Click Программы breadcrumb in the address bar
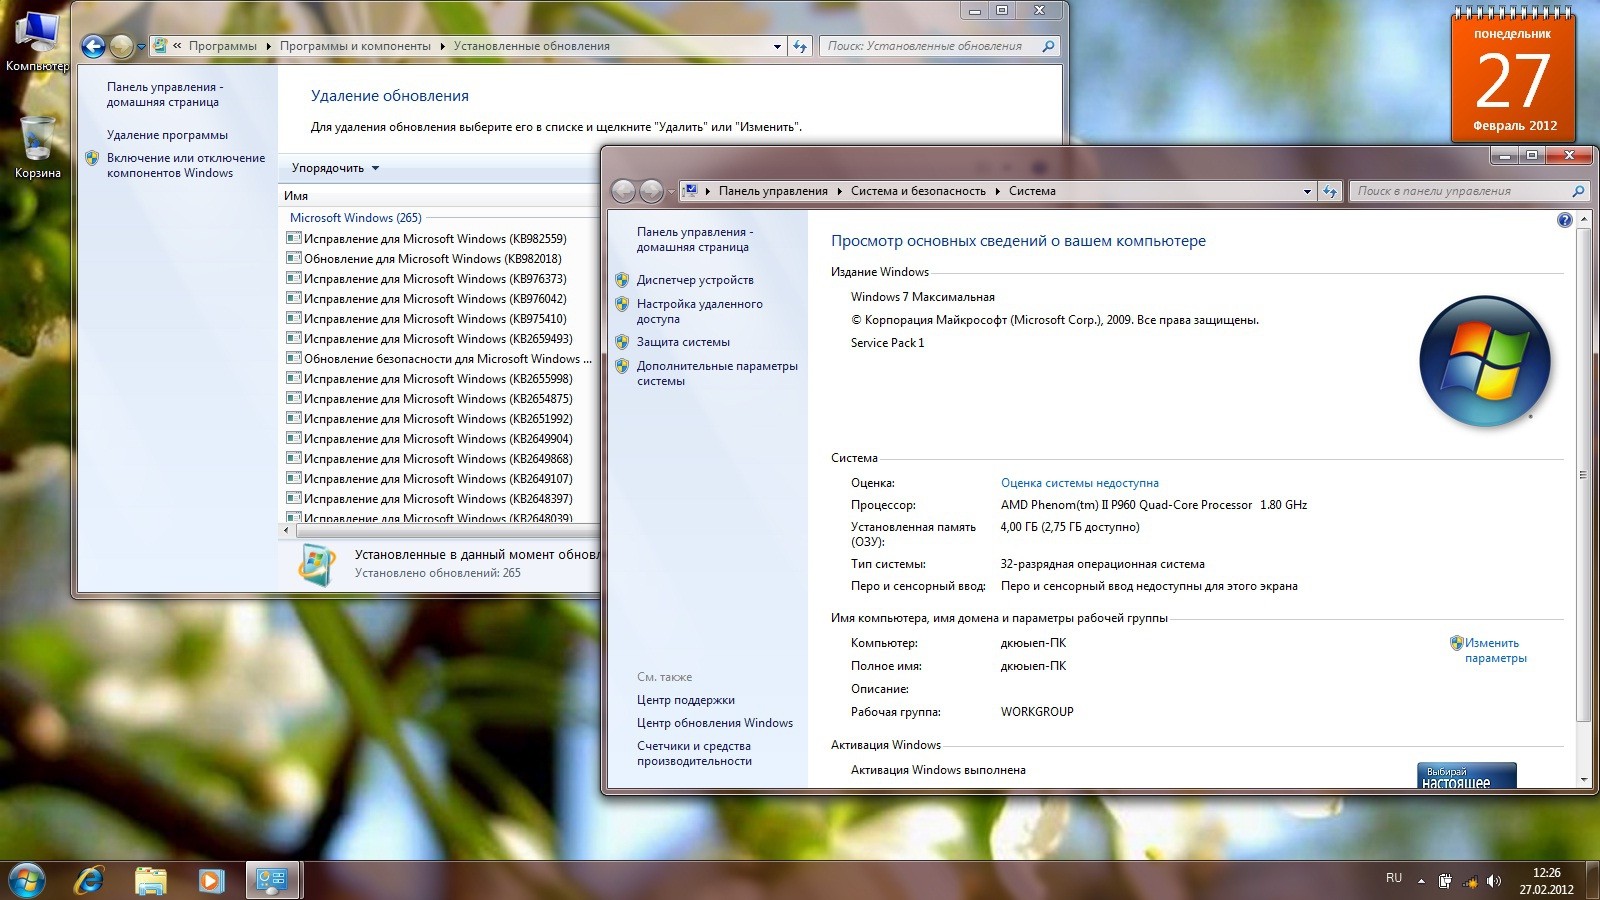 223,46
